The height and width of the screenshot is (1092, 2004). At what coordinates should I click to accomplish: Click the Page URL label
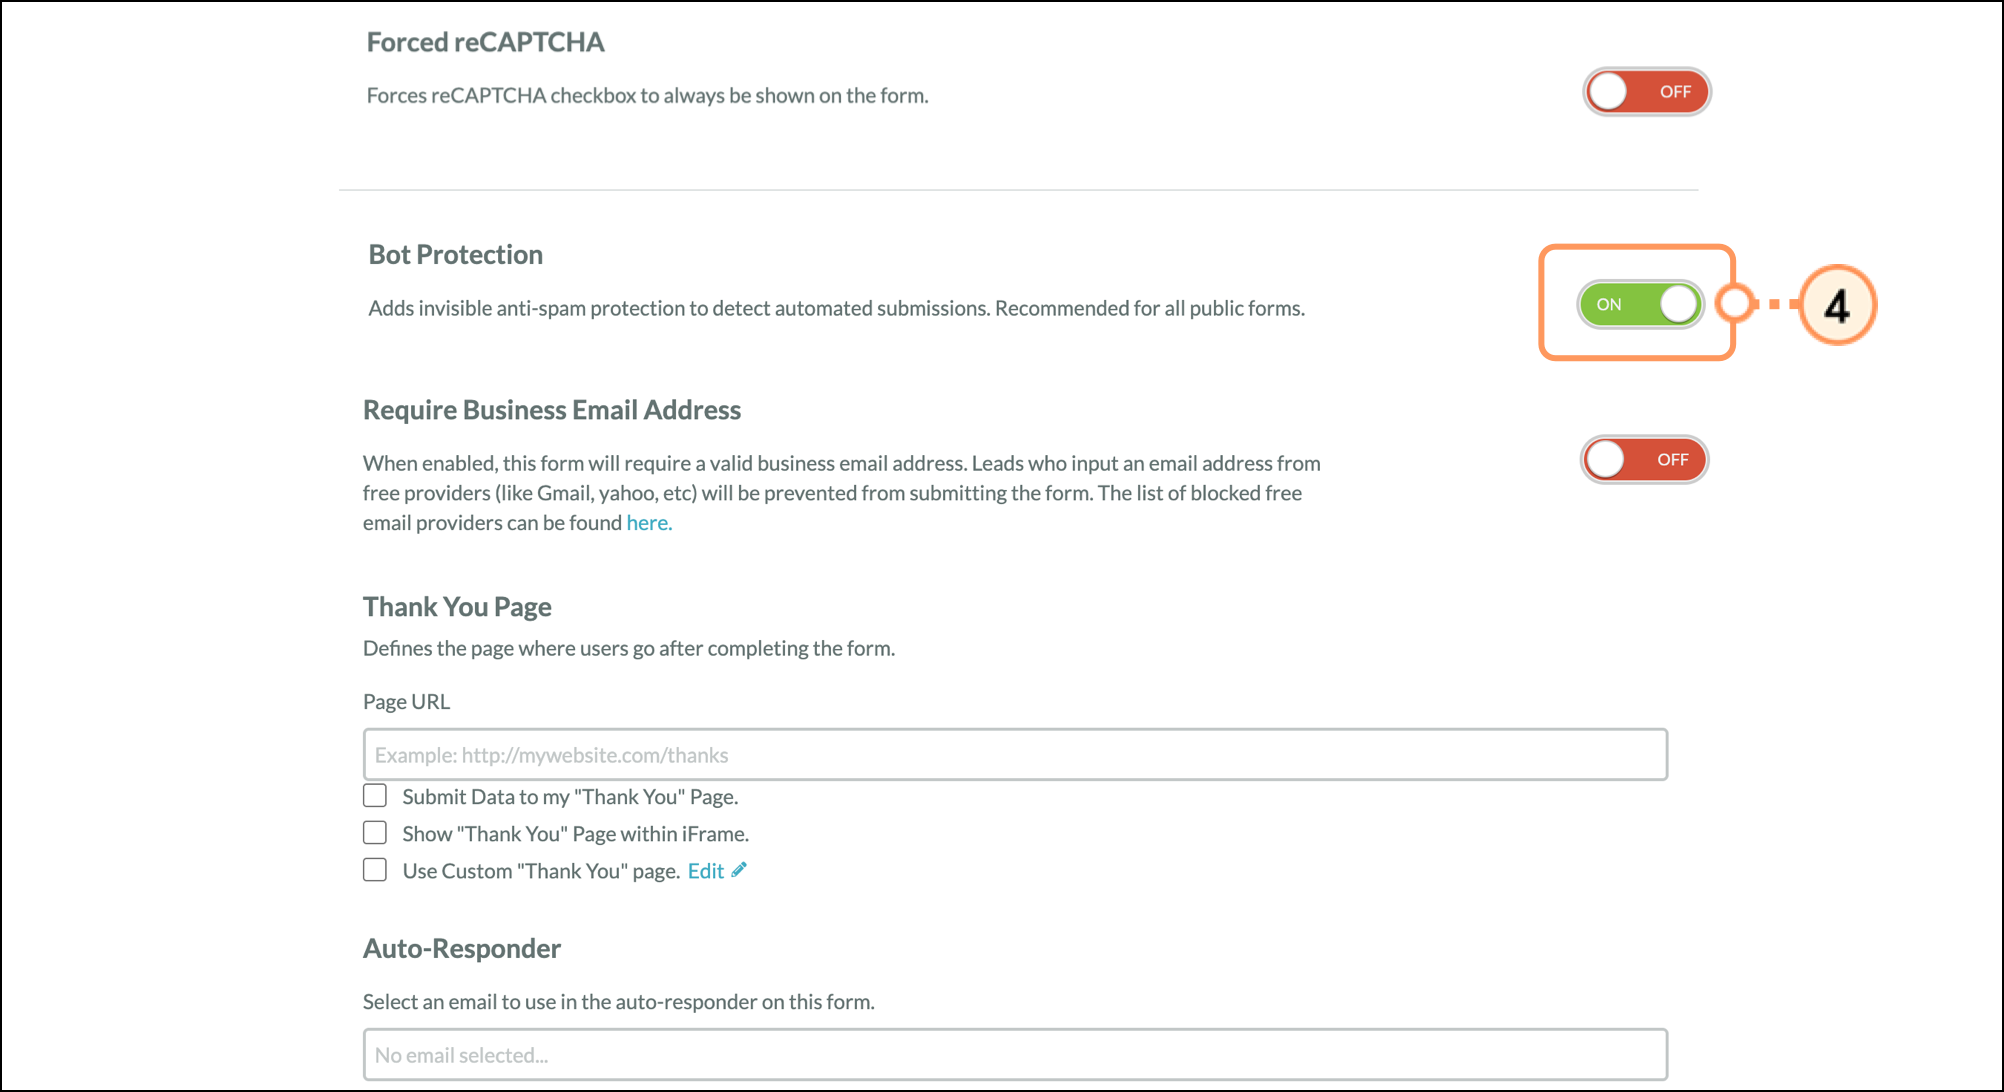[406, 702]
